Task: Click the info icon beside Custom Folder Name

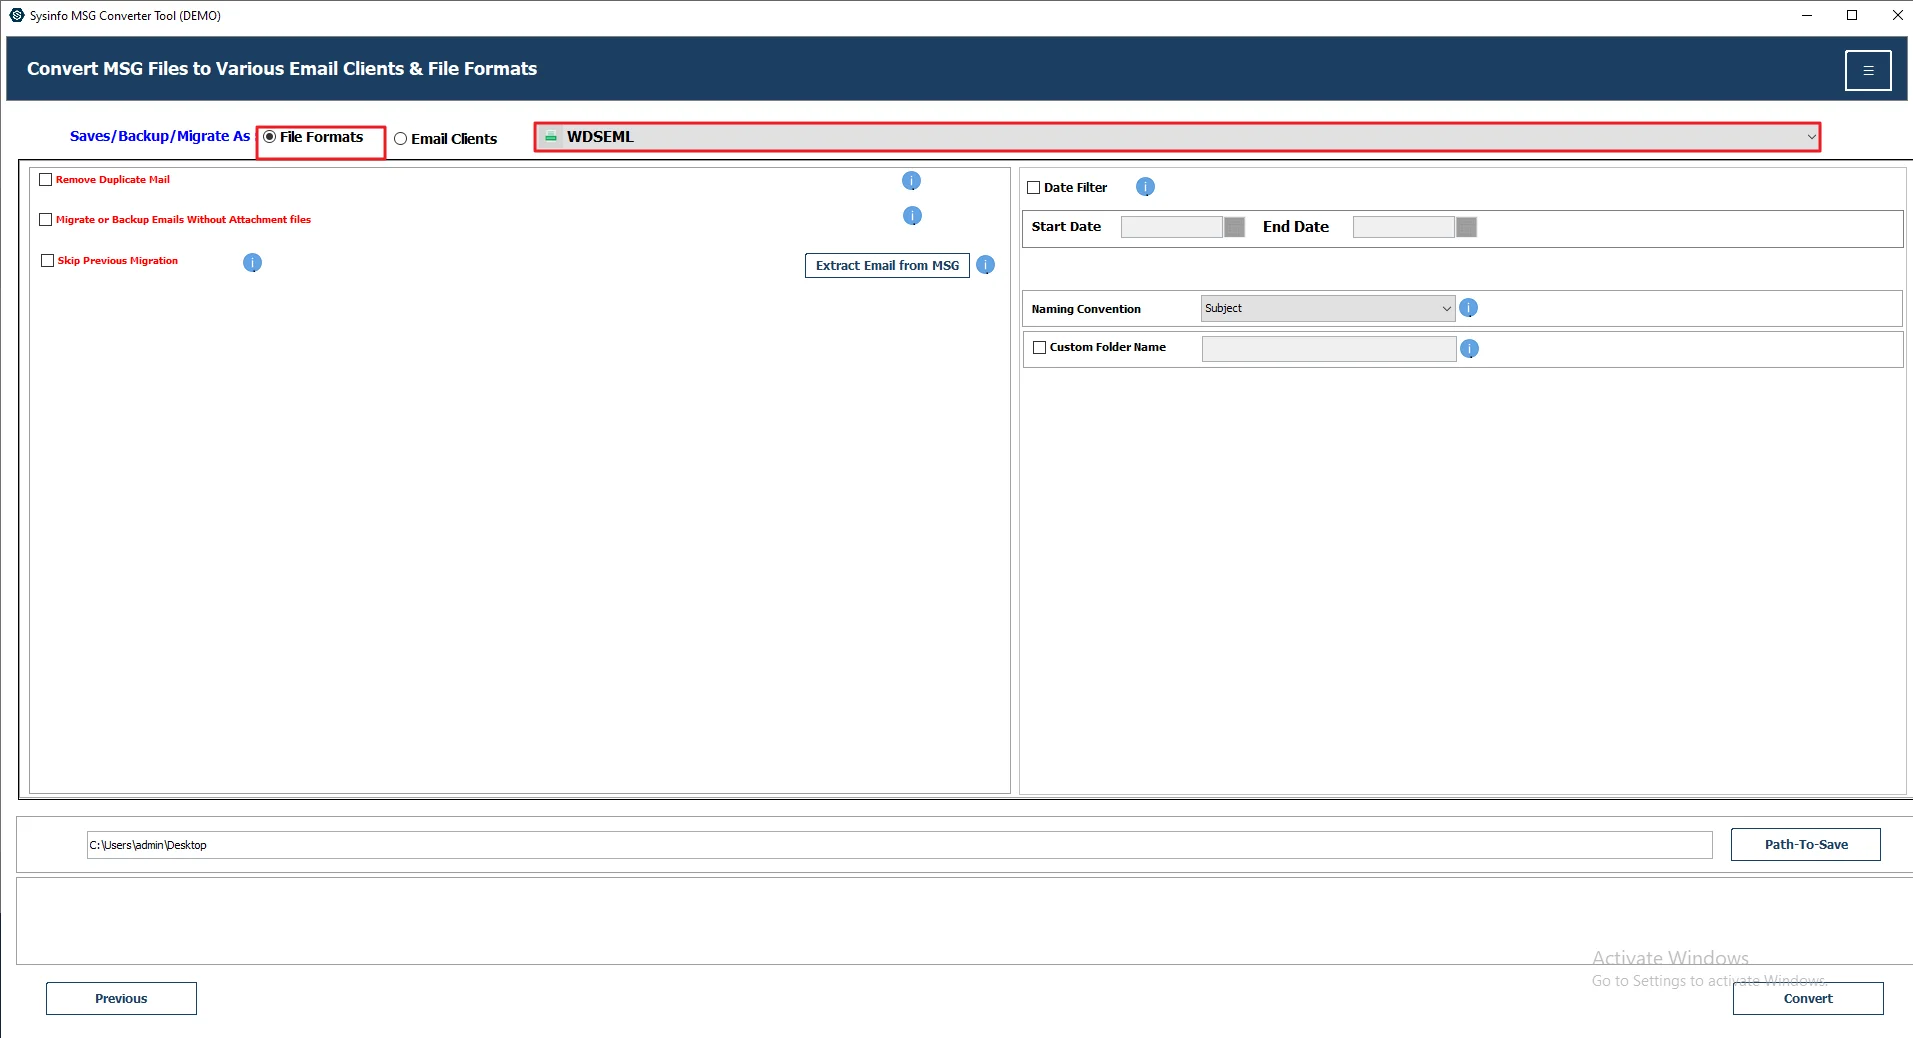Action: pyautogui.click(x=1470, y=349)
